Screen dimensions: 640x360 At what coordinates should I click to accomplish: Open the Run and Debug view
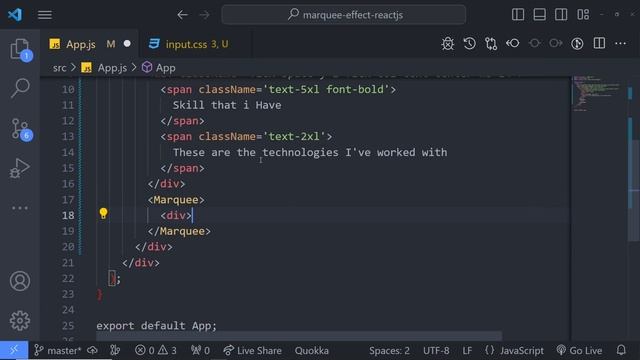click(x=20, y=168)
